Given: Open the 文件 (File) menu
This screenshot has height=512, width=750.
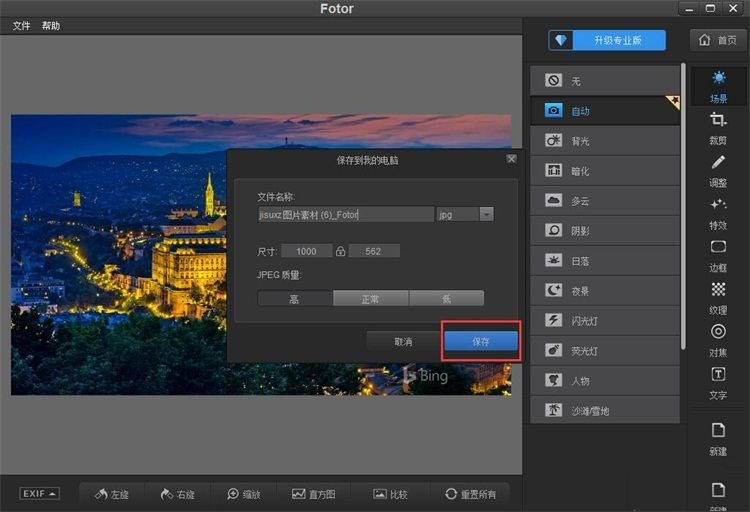Looking at the screenshot, I should [x=22, y=26].
